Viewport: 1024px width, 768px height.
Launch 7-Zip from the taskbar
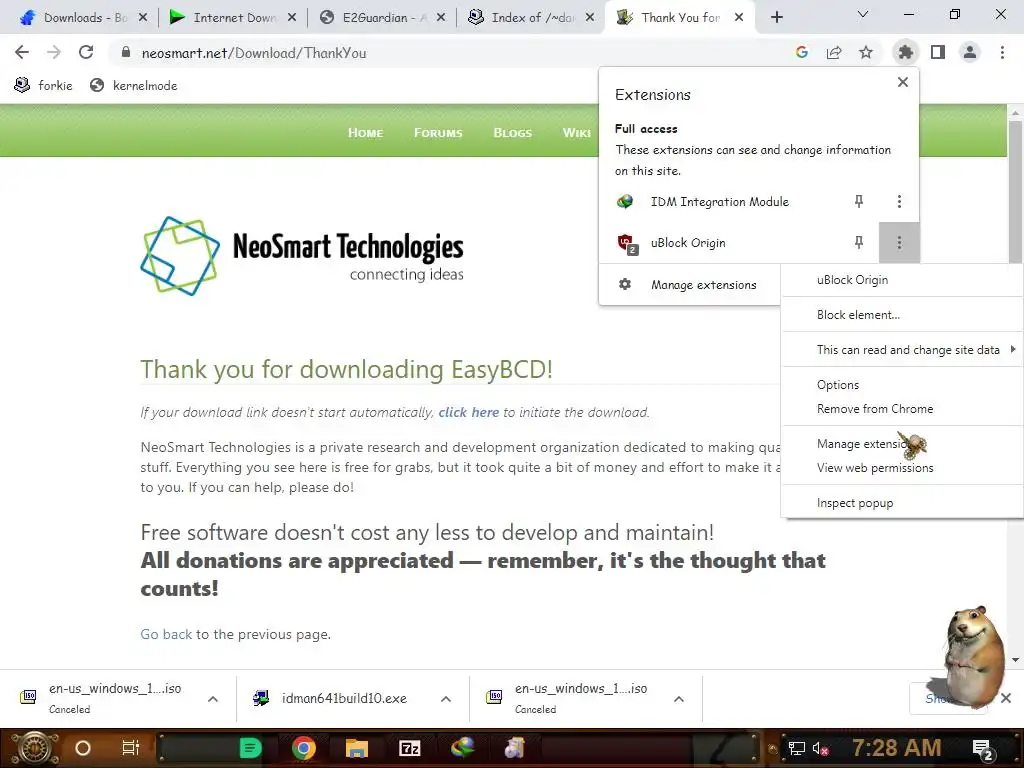point(409,748)
